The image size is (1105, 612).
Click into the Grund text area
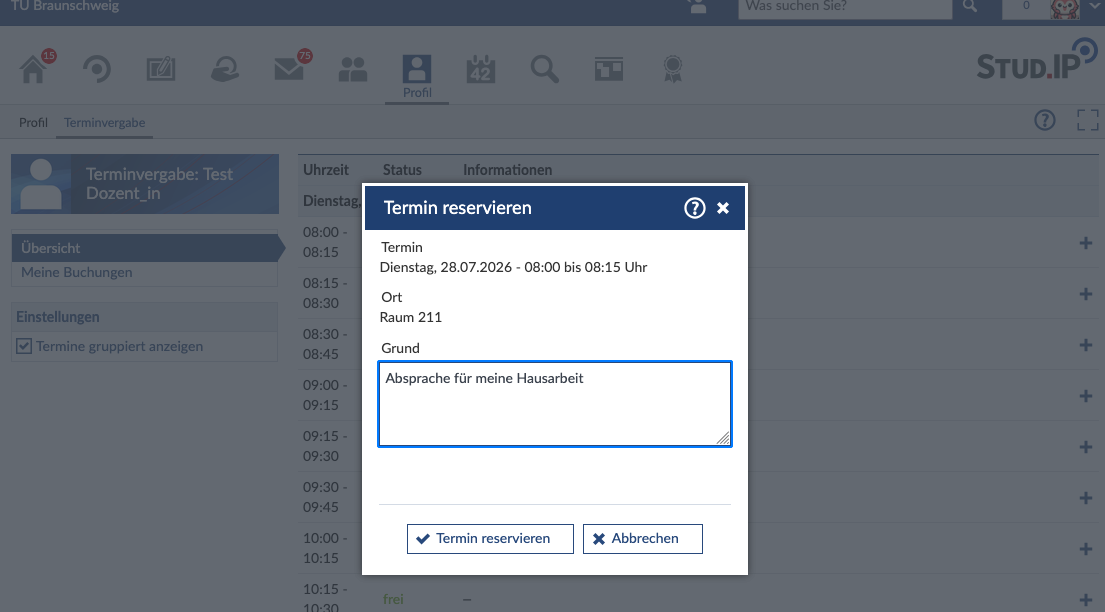pos(555,404)
